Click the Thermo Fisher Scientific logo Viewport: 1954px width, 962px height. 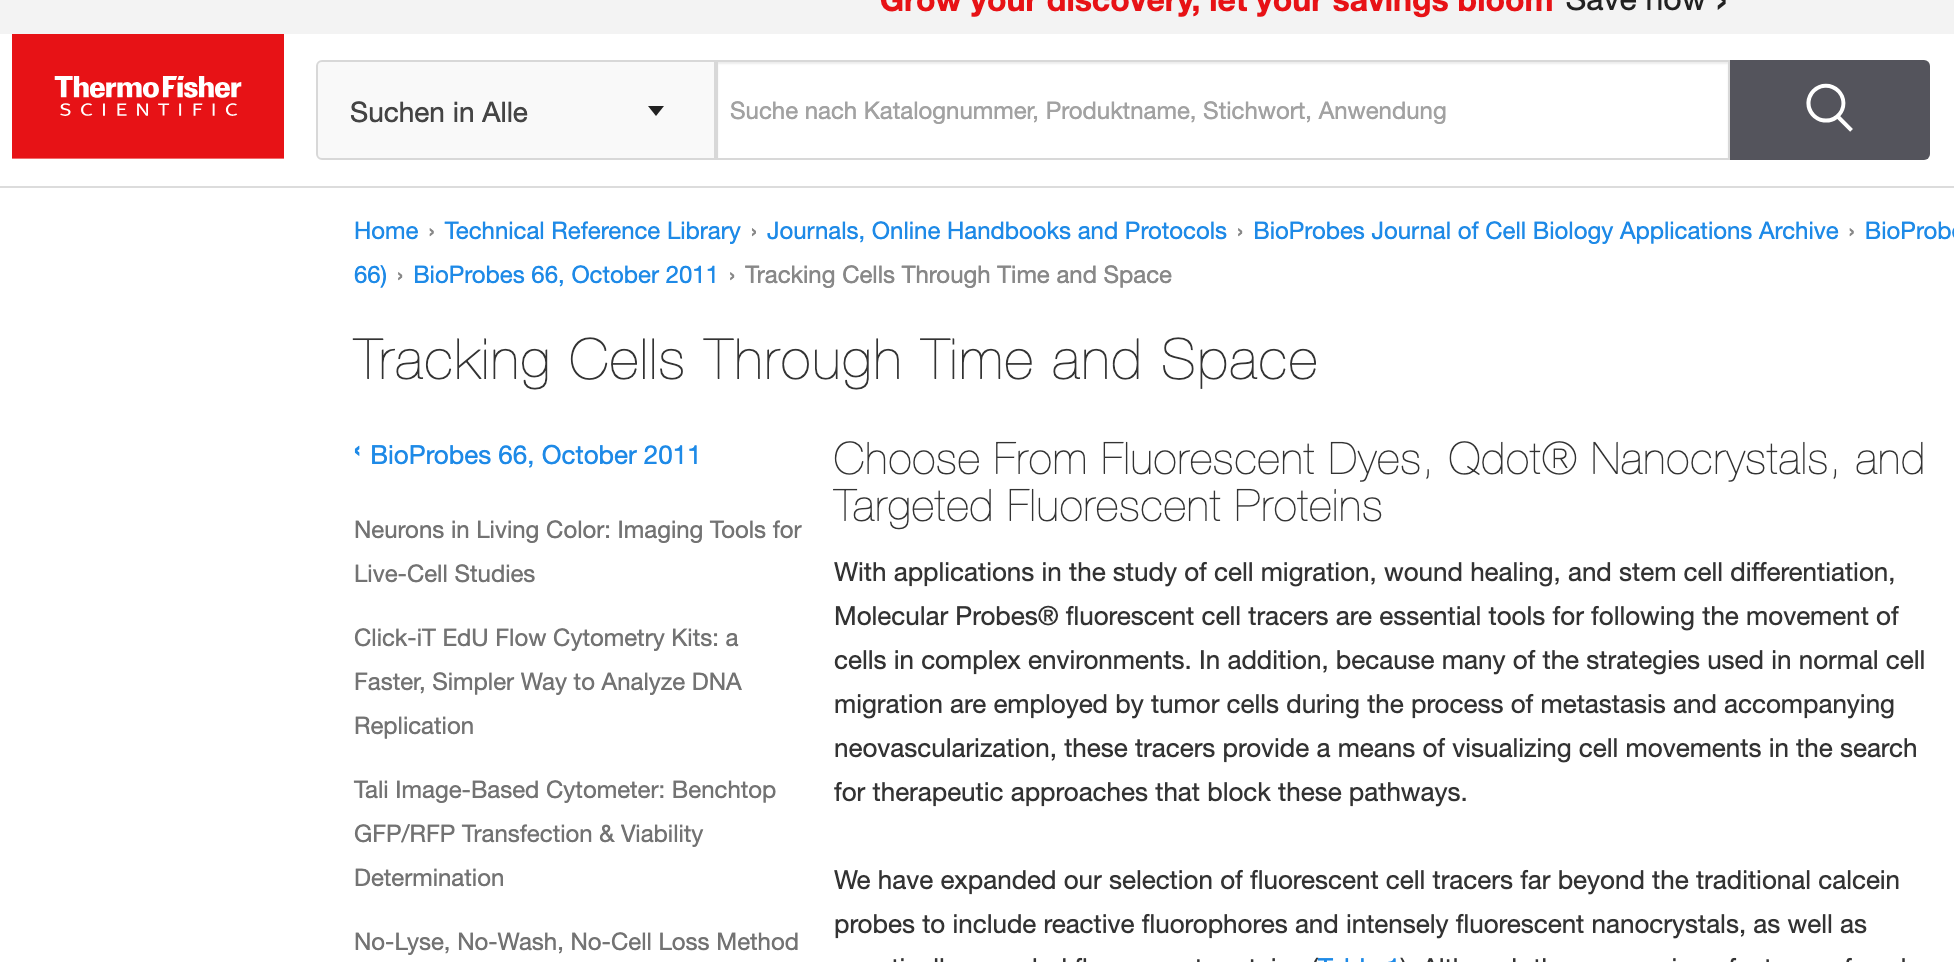[148, 96]
